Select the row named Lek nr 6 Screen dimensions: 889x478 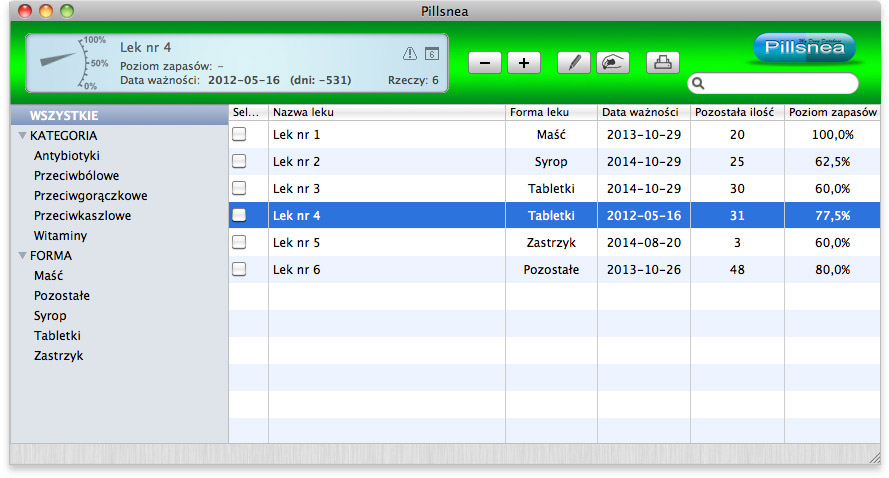click(x=554, y=269)
